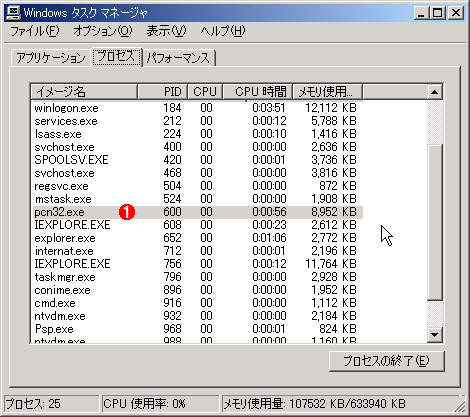Click memory value 11,764 KB cell
Screen dimensions: 470x417
coord(331,264)
